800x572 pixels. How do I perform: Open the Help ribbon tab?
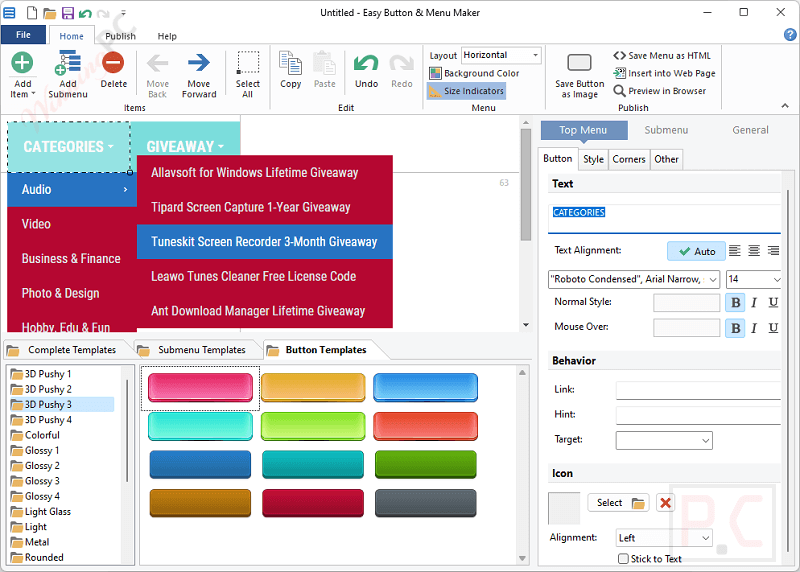pyautogui.click(x=167, y=36)
